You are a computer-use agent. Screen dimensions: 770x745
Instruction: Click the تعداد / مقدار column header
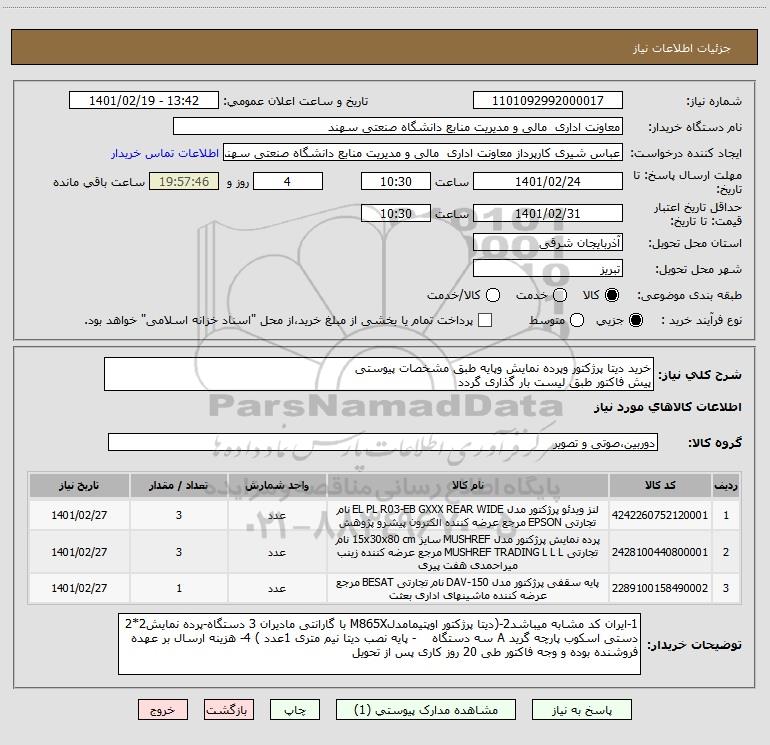click(179, 486)
